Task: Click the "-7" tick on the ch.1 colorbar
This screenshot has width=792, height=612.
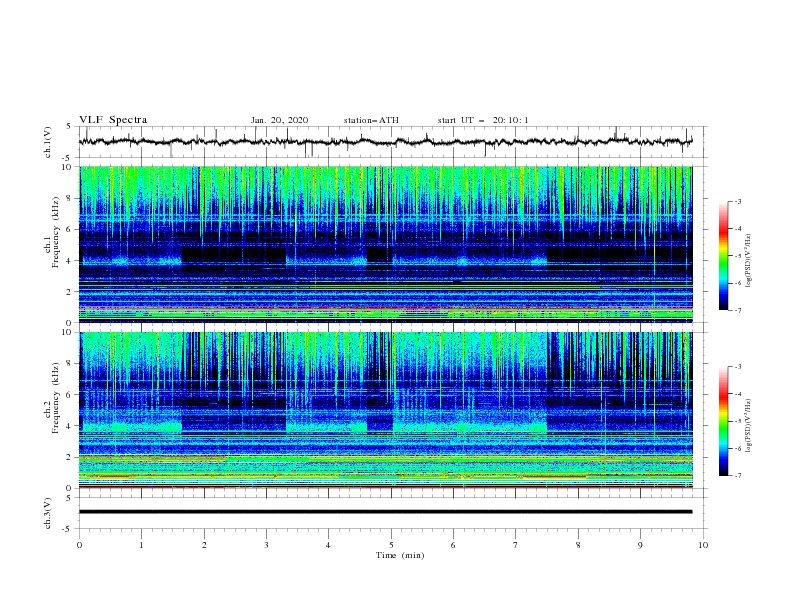Action: (x=737, y=311)
